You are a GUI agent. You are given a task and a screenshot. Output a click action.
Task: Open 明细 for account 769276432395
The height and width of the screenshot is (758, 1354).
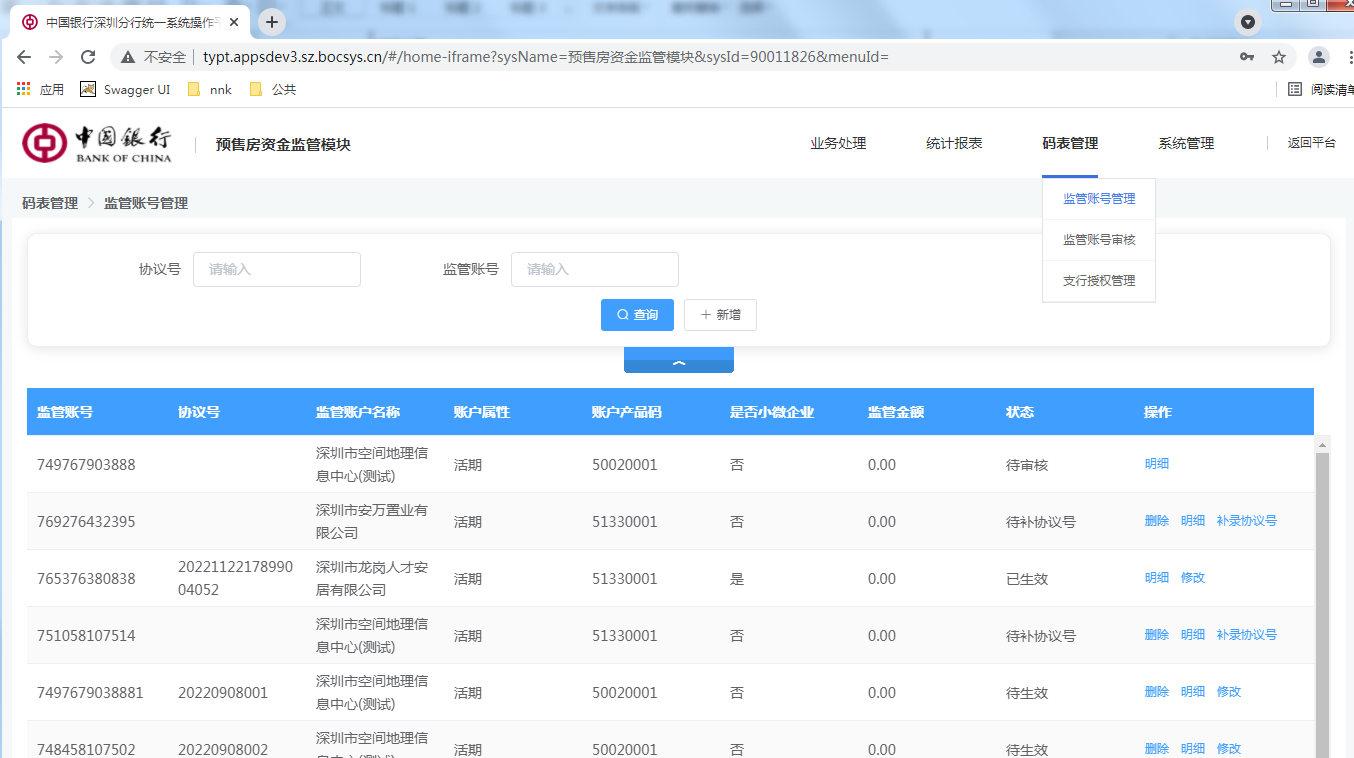pos(1193,521)
